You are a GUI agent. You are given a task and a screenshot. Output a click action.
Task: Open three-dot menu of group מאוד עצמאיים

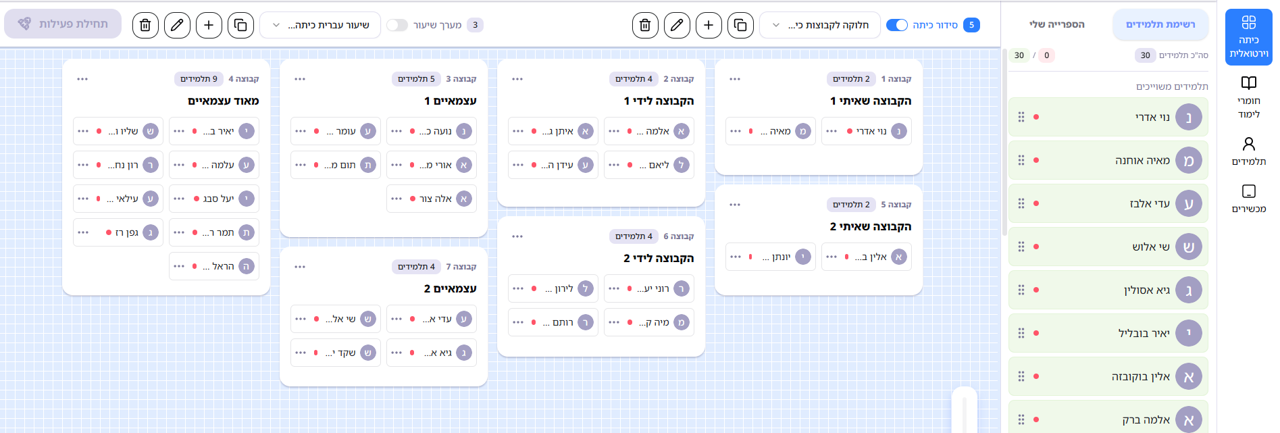(82, 79)
